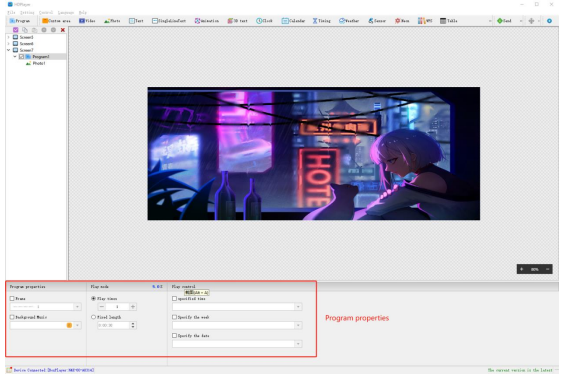Image resolution: width=566 pixels, height=380 pixels.
Task: Add an Animation item from the toolbar
Action: (207, 21)
